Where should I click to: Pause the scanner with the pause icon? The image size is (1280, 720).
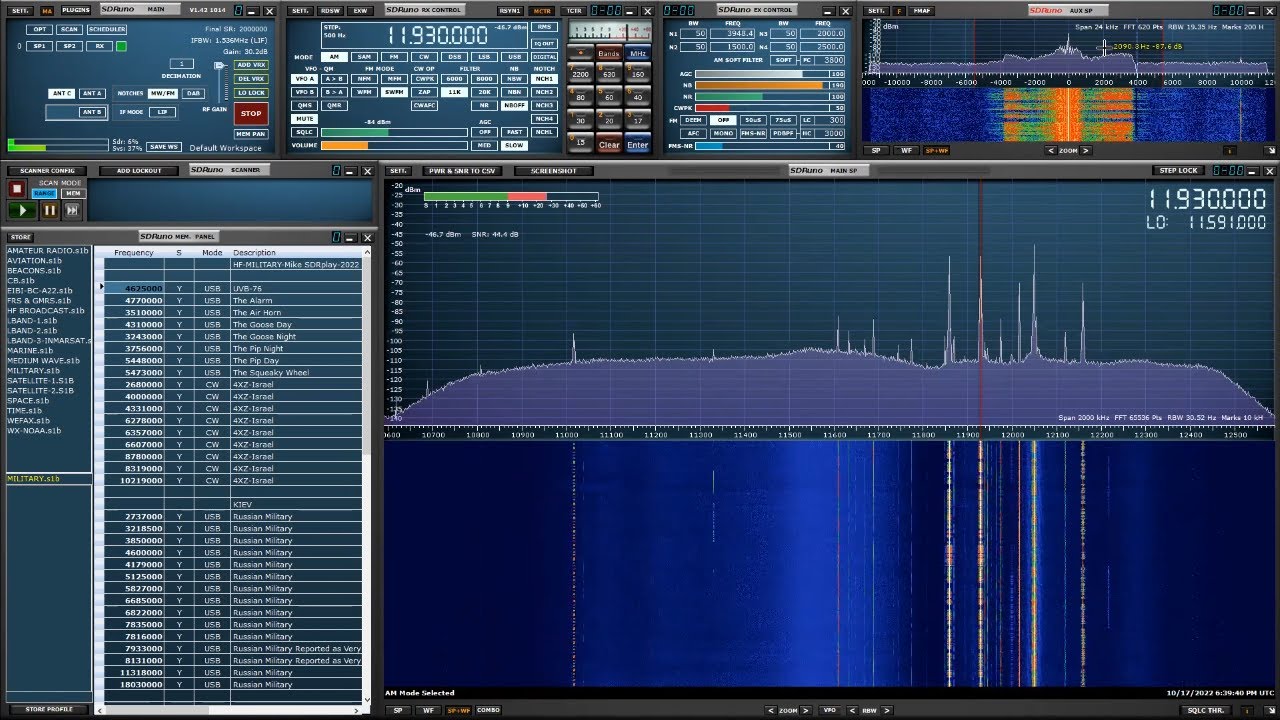49,210
